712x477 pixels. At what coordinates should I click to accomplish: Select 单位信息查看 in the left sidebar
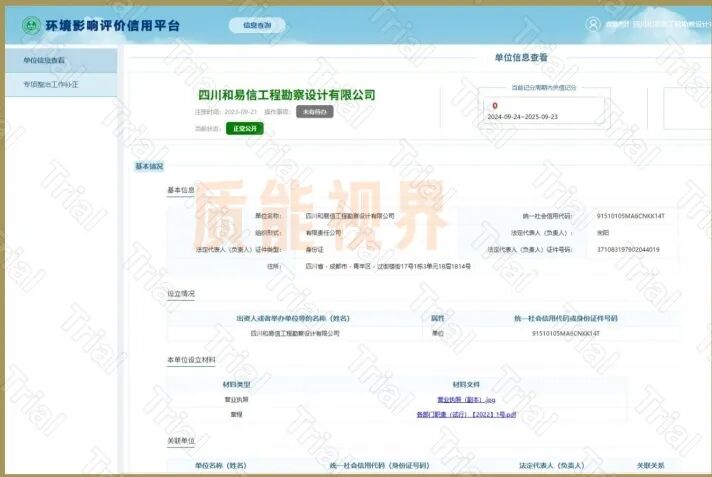click(x=45, y=60)
